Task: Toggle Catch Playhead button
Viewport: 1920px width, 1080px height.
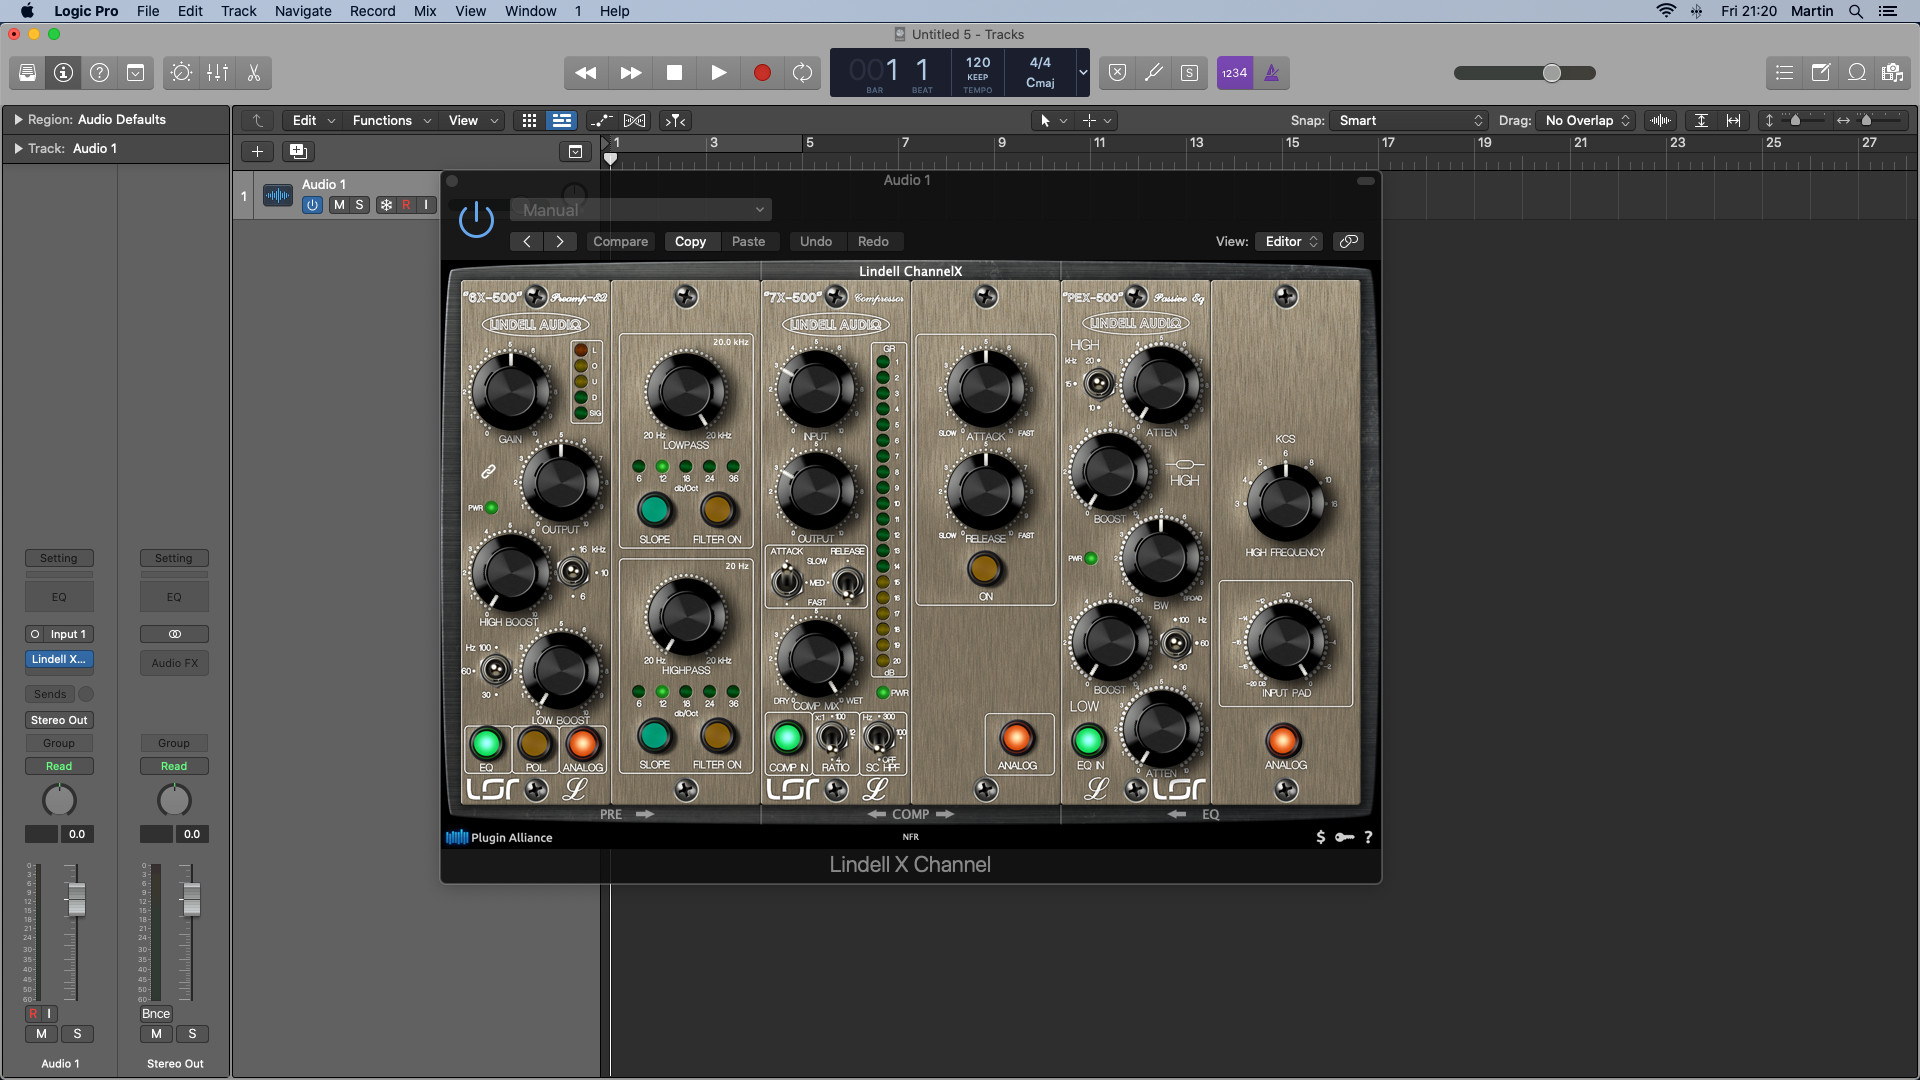Action: coord(676,121)
